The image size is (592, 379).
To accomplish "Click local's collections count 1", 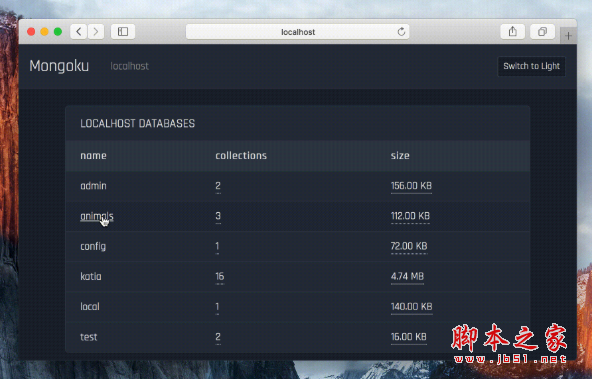I will [217, 307].
